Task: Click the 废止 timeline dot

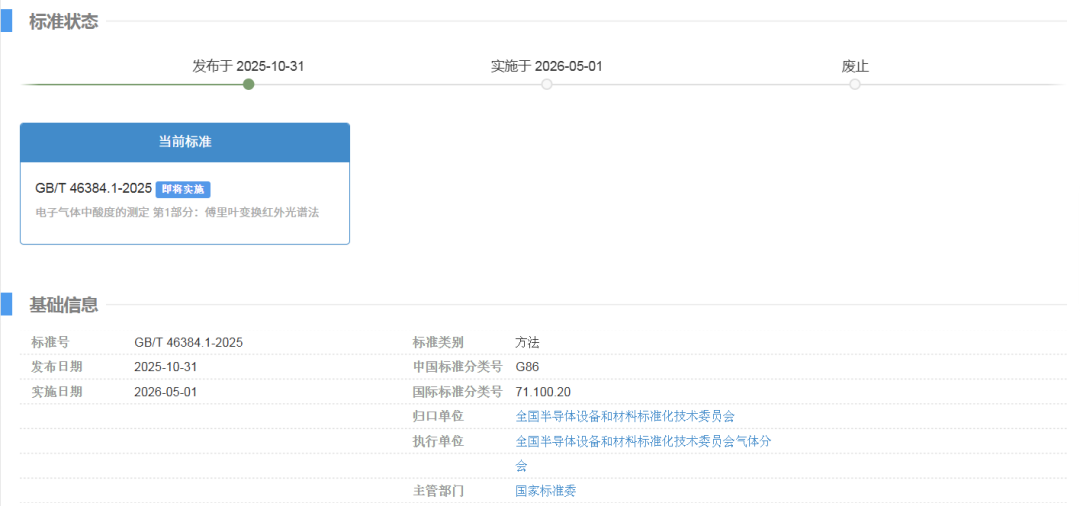Action: (855, 84)
